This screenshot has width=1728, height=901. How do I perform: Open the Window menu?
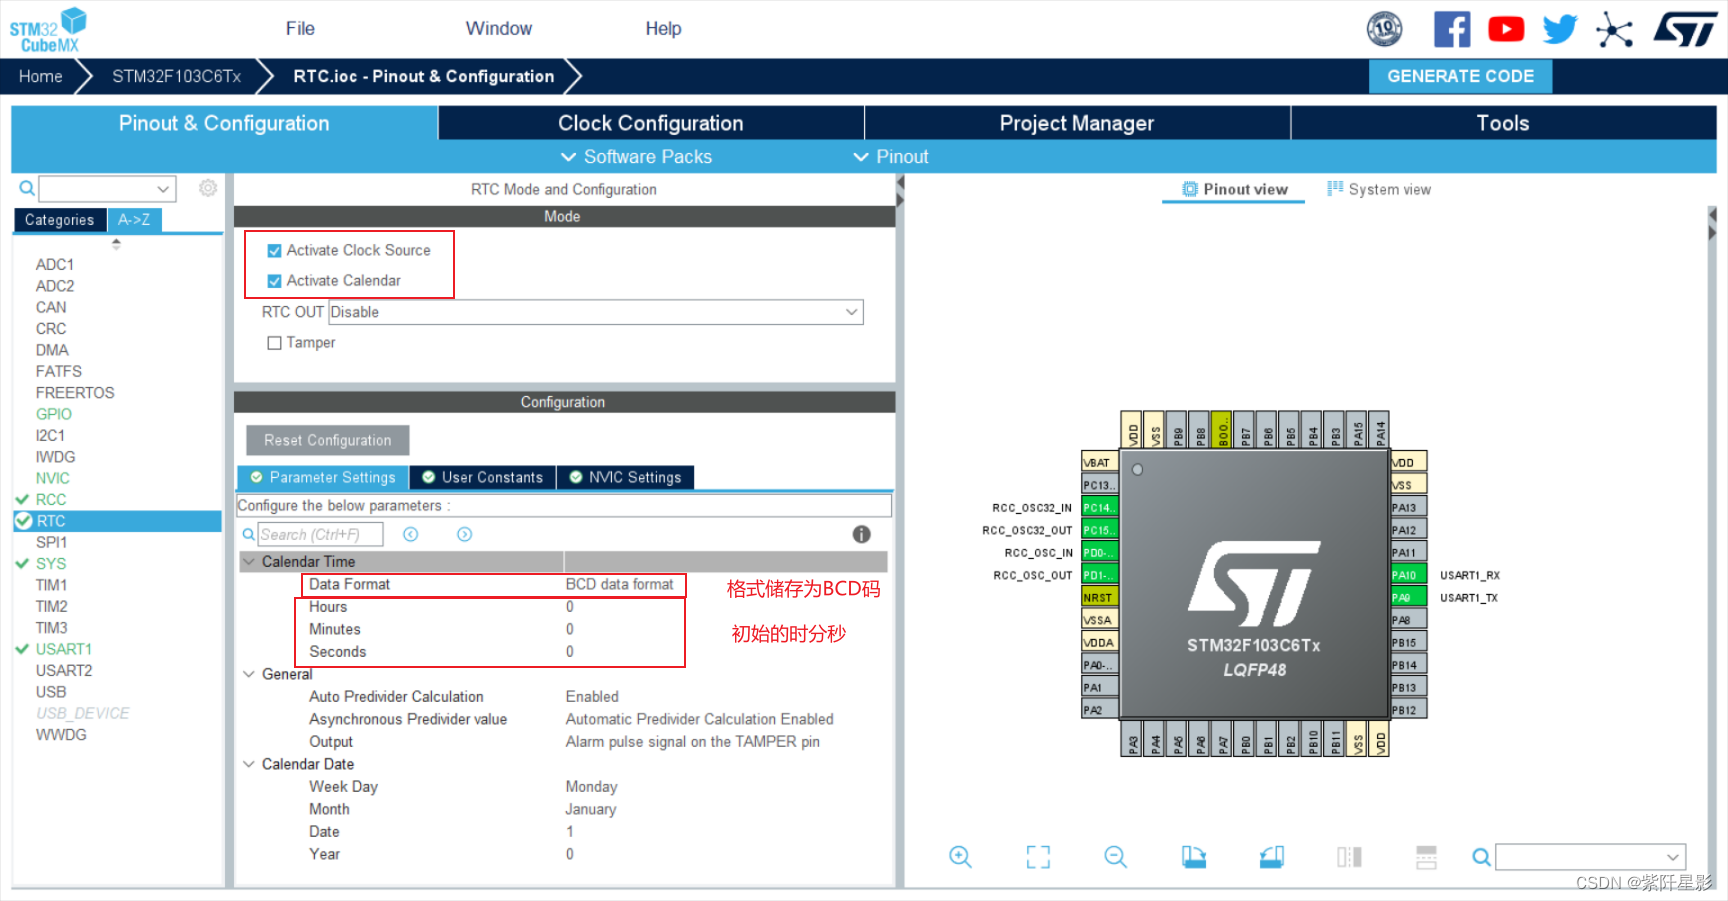(x=499, y=29)
